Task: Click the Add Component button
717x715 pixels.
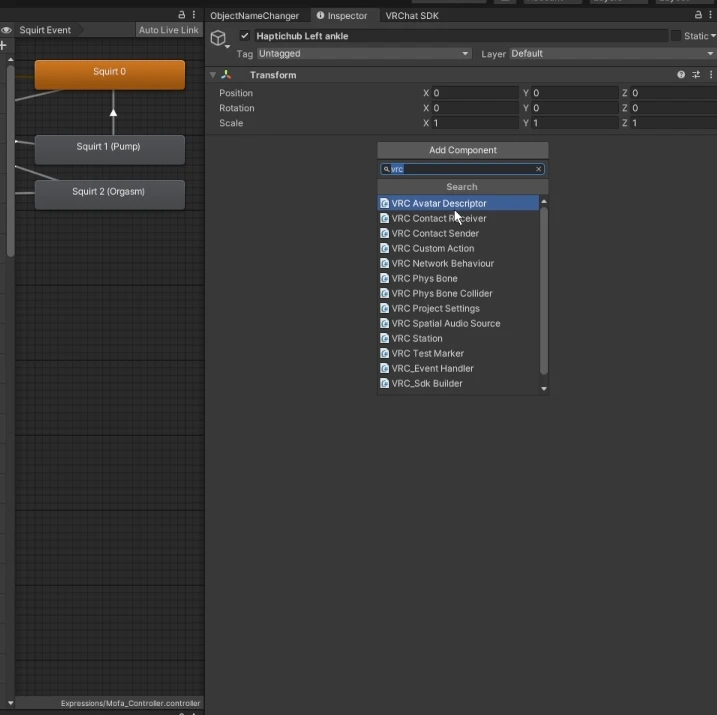Action: (463, 150)
